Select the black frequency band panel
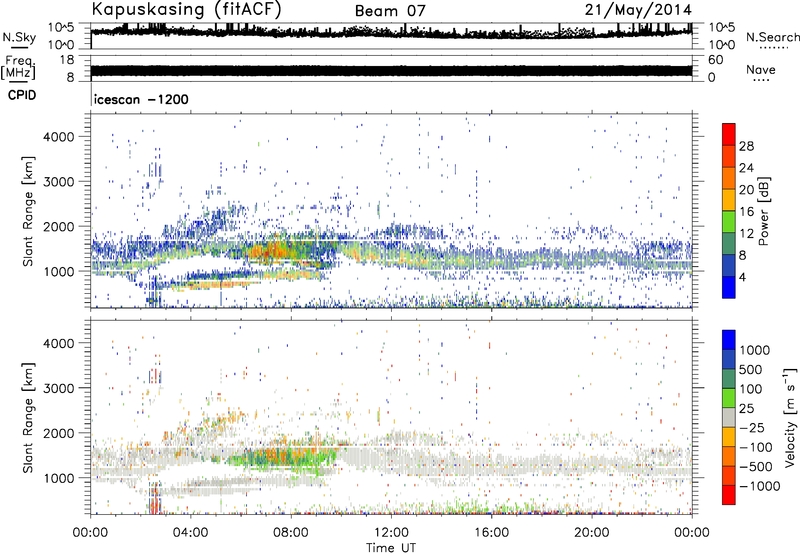 [391, 70]
